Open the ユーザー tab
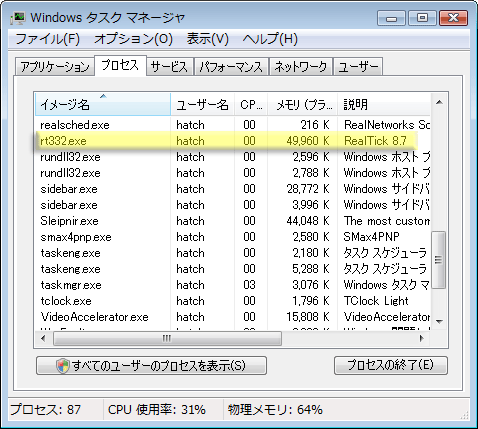 click(x=358, y=67)
